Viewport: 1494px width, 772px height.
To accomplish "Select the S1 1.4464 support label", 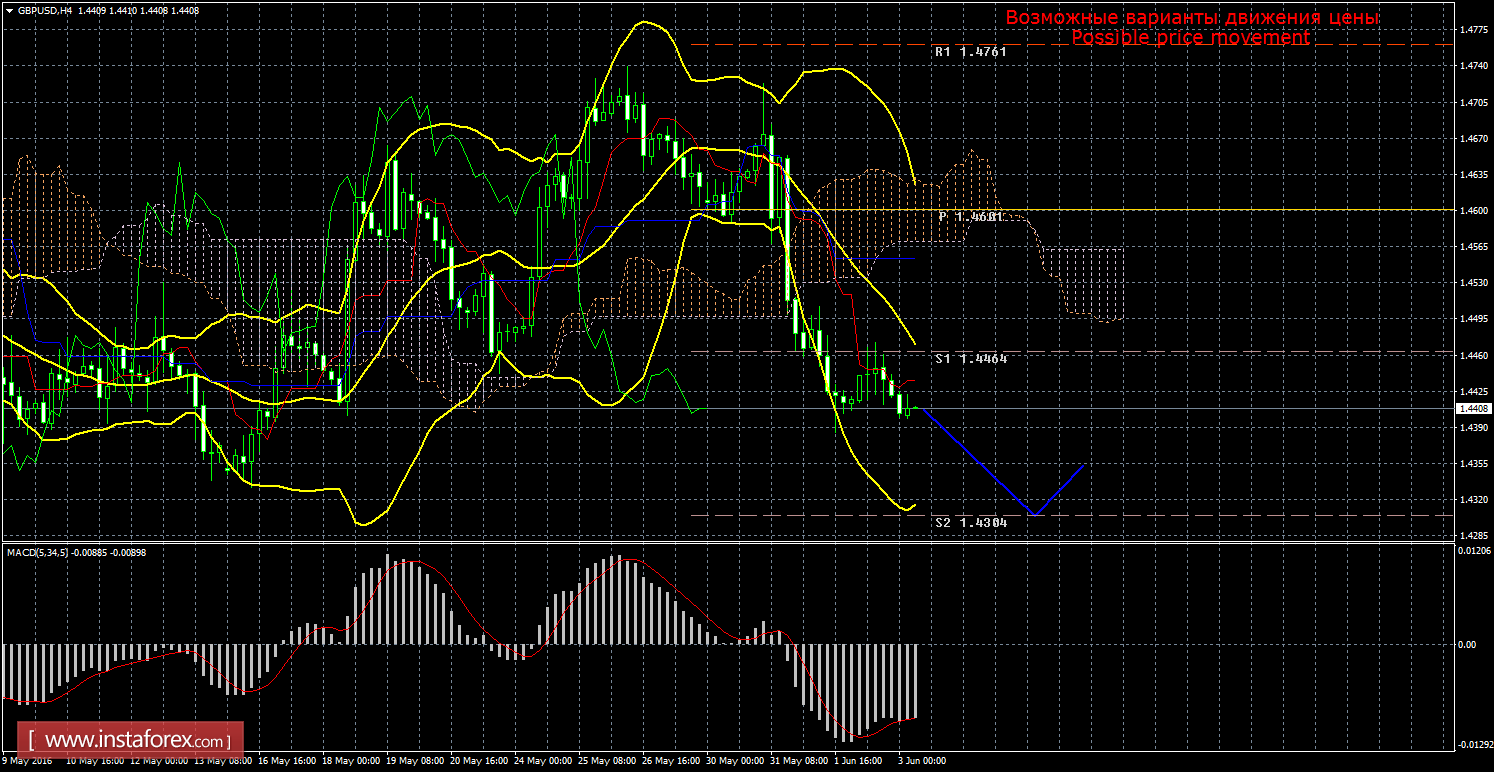I will 969,358.
